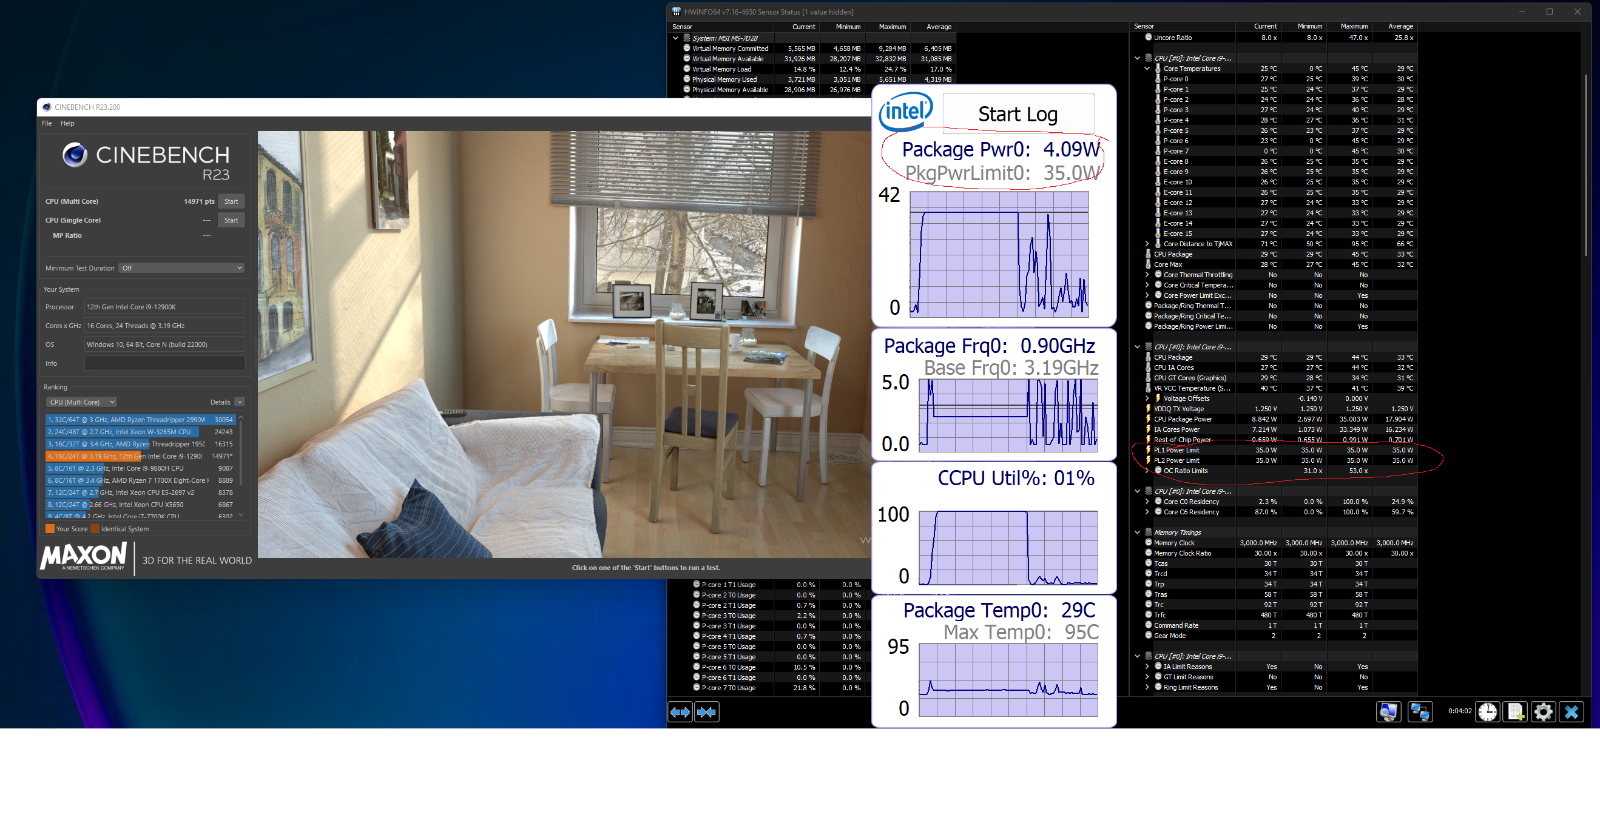Select ranking row Intel Xeon W-3265M
This screenshot has width=1600, height=837.
click(140, 432)
